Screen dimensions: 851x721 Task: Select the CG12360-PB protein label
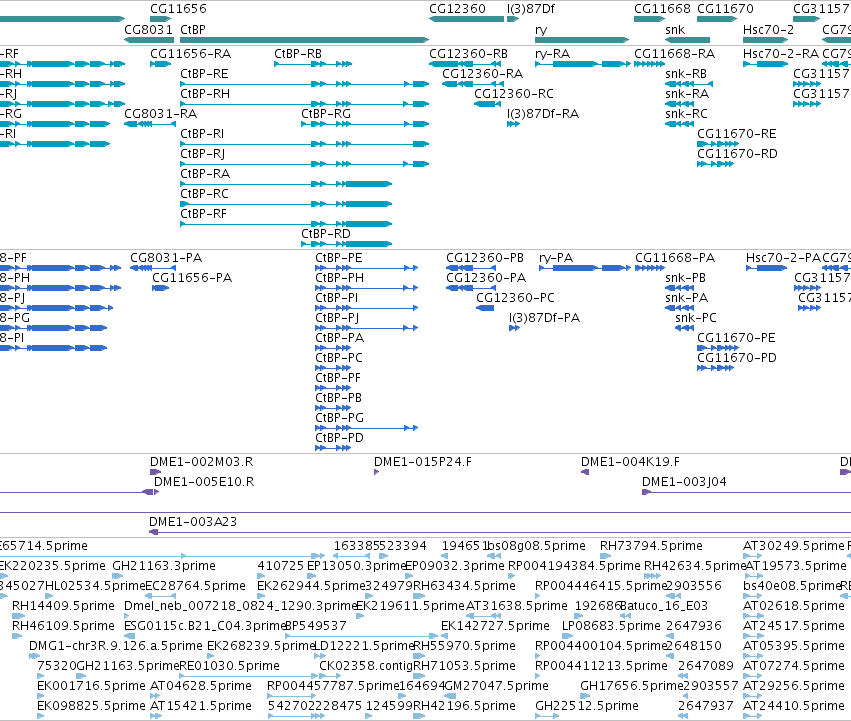point(485,258)
